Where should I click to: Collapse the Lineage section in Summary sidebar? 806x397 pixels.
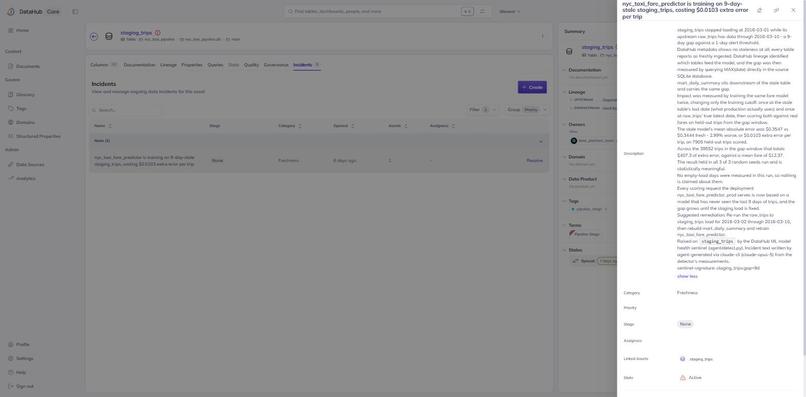(x=564, y=92)
